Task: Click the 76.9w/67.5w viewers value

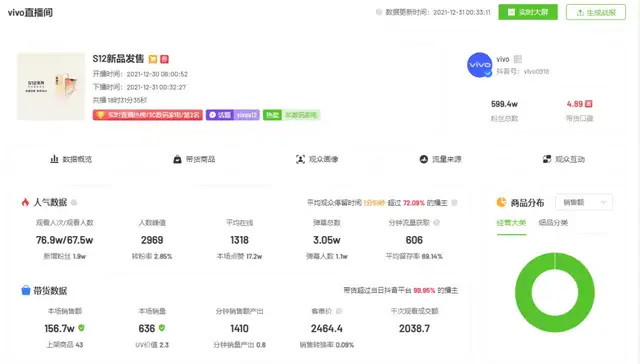Action: point(64,240)
